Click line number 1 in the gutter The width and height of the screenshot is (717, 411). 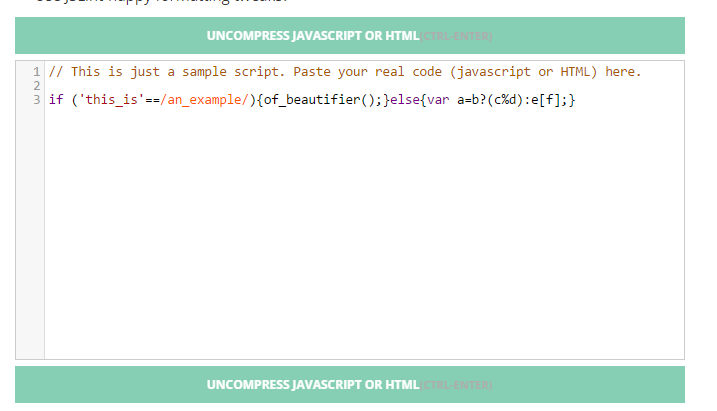(x=37, y=72)
